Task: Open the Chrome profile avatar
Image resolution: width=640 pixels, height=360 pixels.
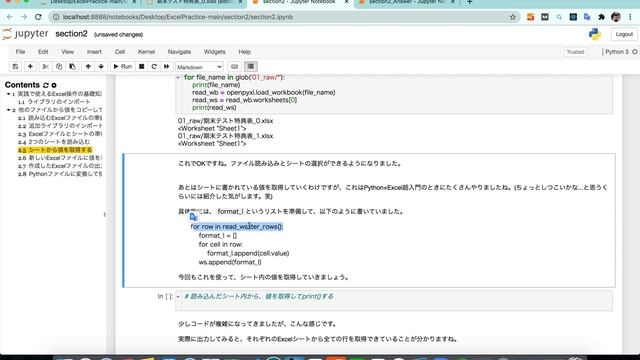Action: pyautogui.click(x=616, y=17)
